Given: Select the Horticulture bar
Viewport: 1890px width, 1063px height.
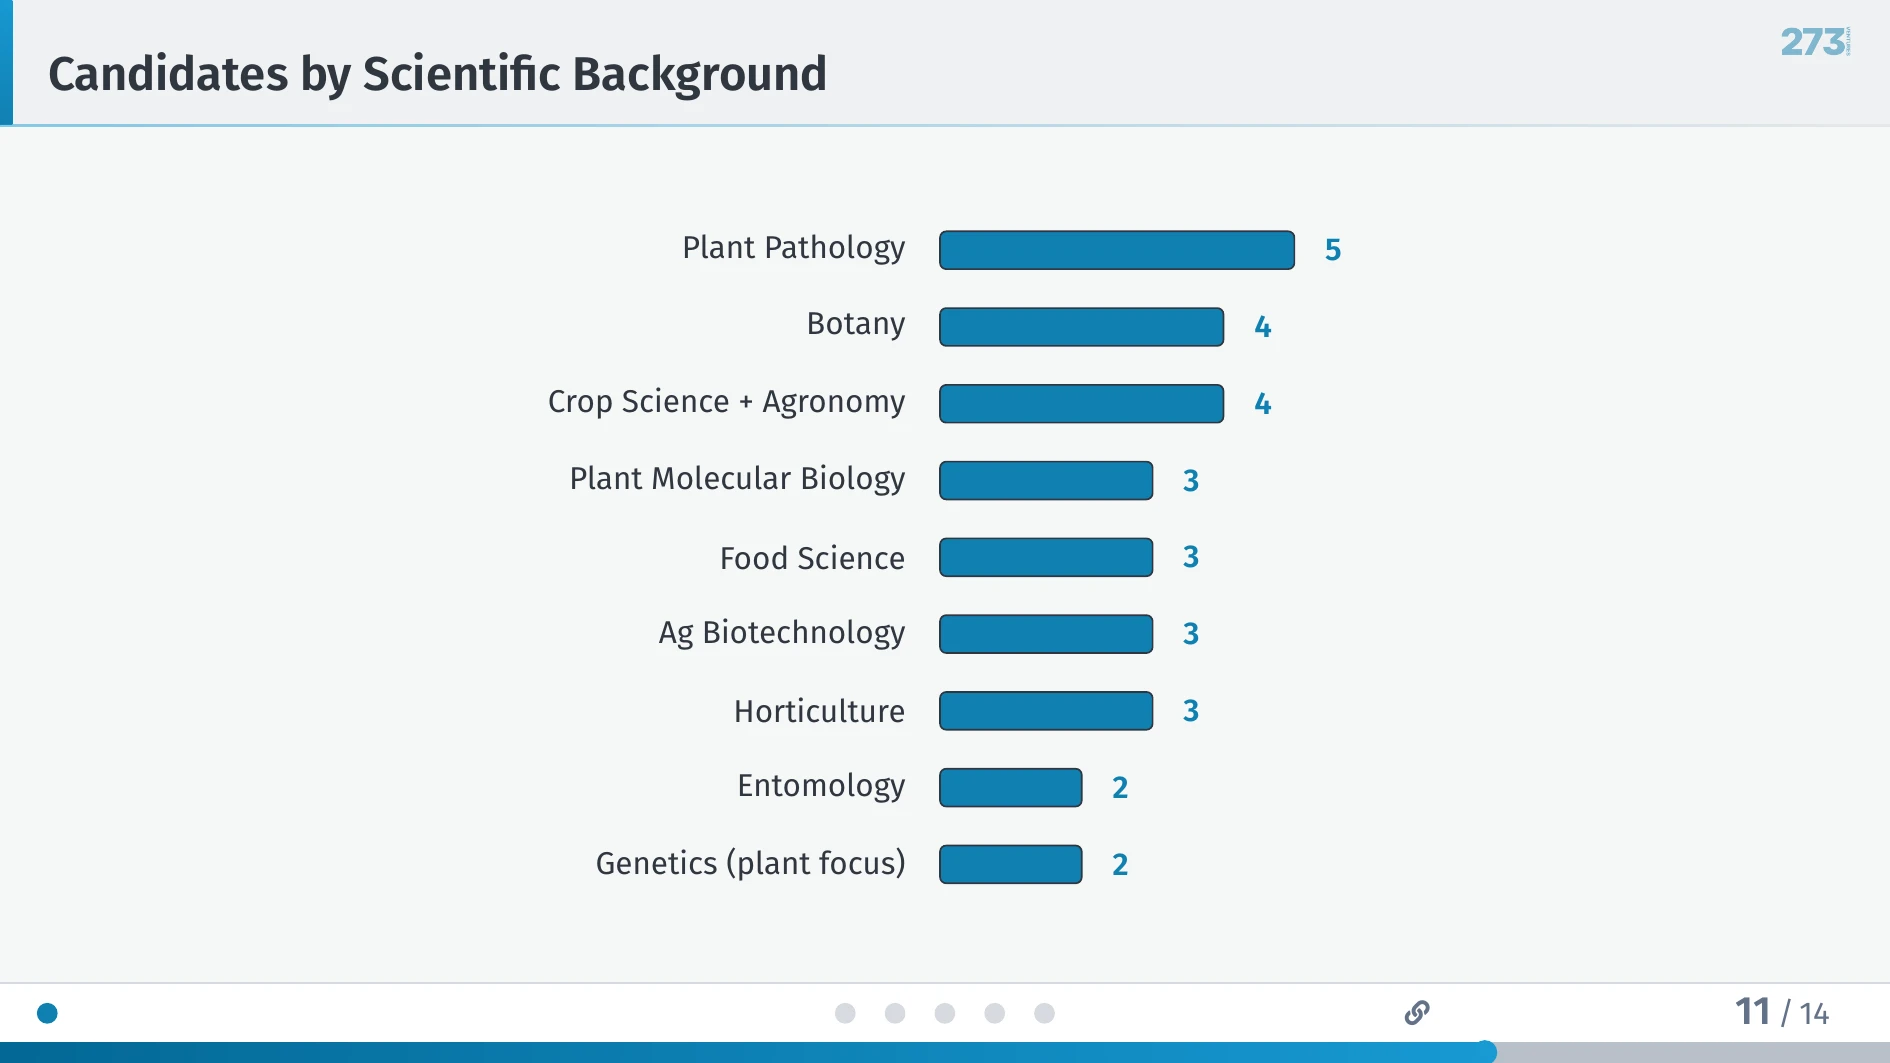Looking at the screenshot, I should point(1046,710).
